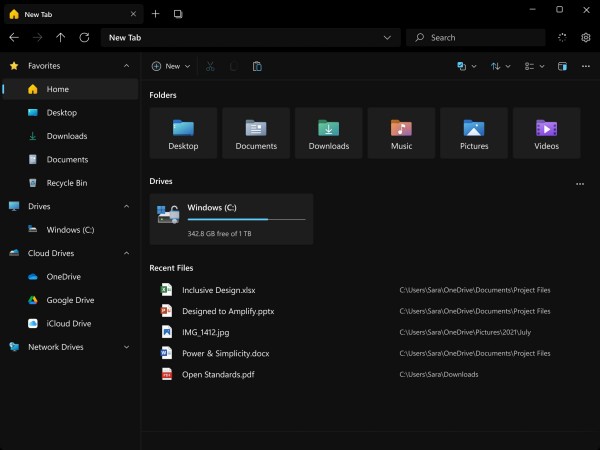
Task: Open the Files settings gear
Action: coord(585,38)
